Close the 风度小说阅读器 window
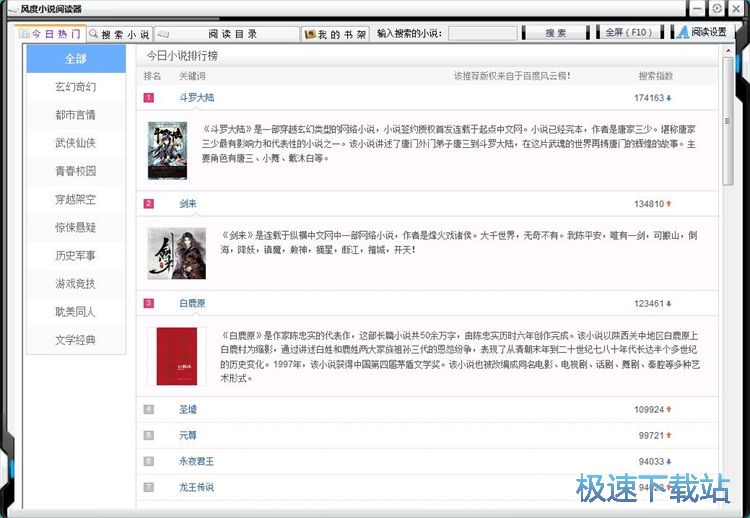Image resolution: width=750 pixels, height=518 pixels. 736,9
